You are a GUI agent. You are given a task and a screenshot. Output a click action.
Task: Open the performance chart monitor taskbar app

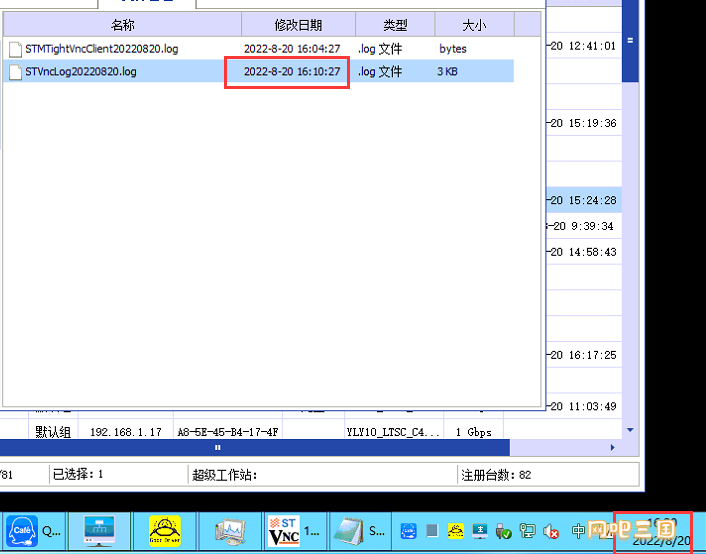point(230,531)
